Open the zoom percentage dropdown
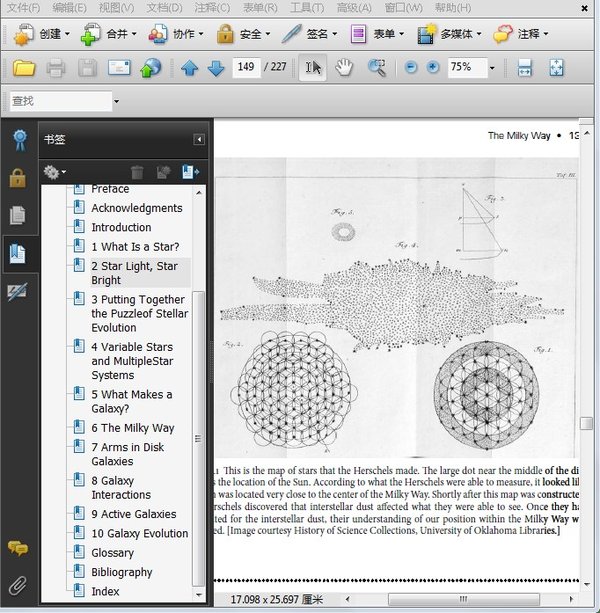This screenshot has height=613, width=600. click(x=491, y=68)
